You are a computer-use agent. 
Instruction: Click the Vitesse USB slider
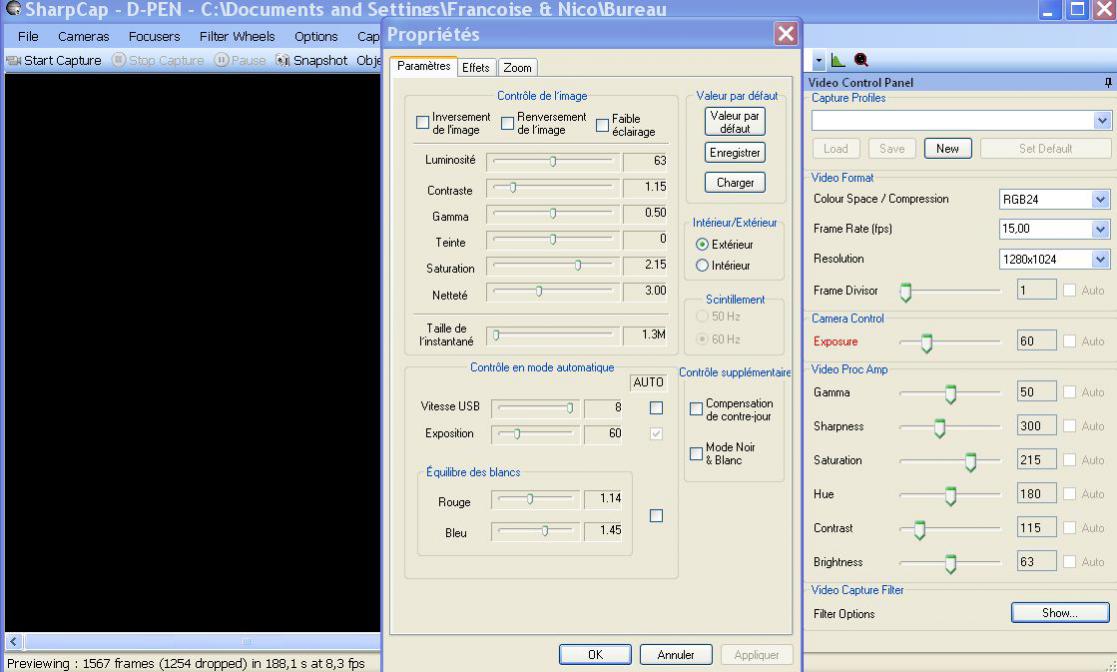pyautogui.click(x=535, y=408)
